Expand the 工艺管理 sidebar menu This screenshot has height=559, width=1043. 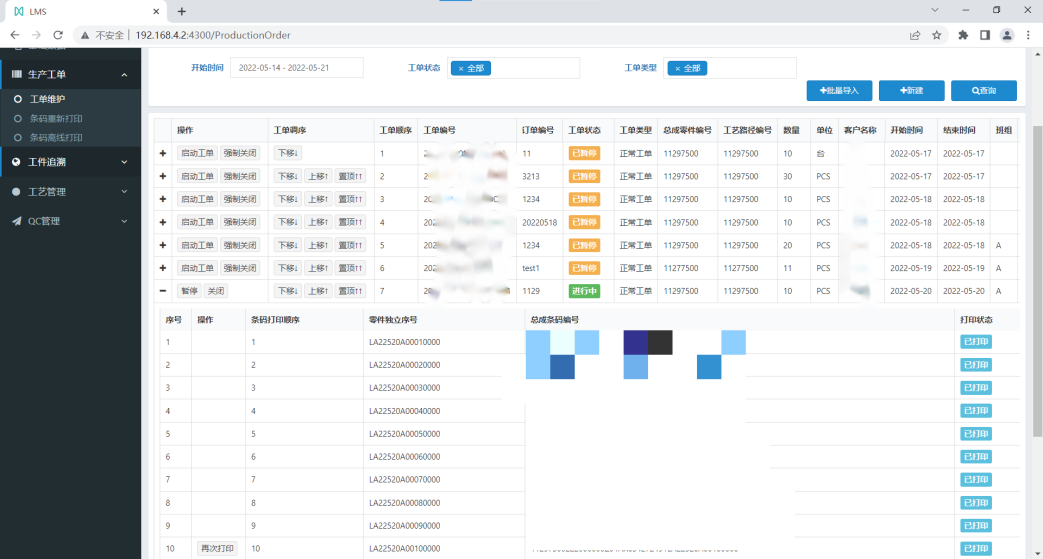[70, 191]
